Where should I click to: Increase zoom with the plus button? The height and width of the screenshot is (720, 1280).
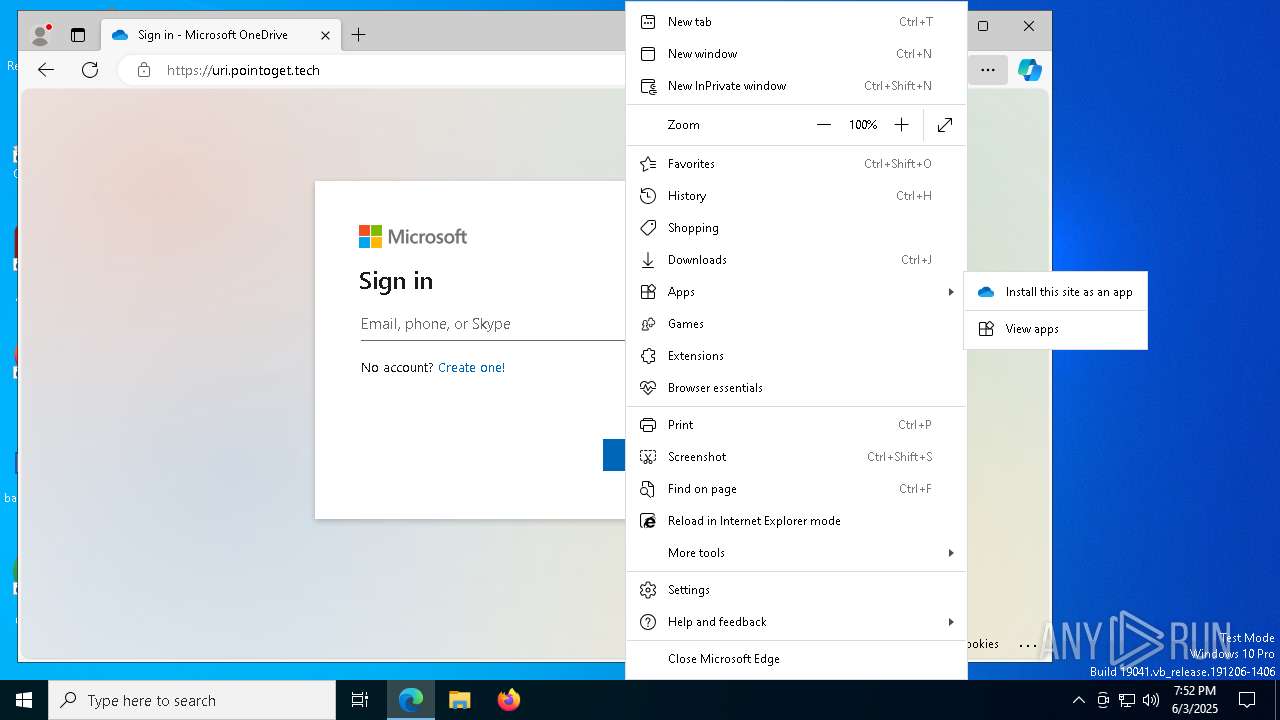(x=901, y=125)
